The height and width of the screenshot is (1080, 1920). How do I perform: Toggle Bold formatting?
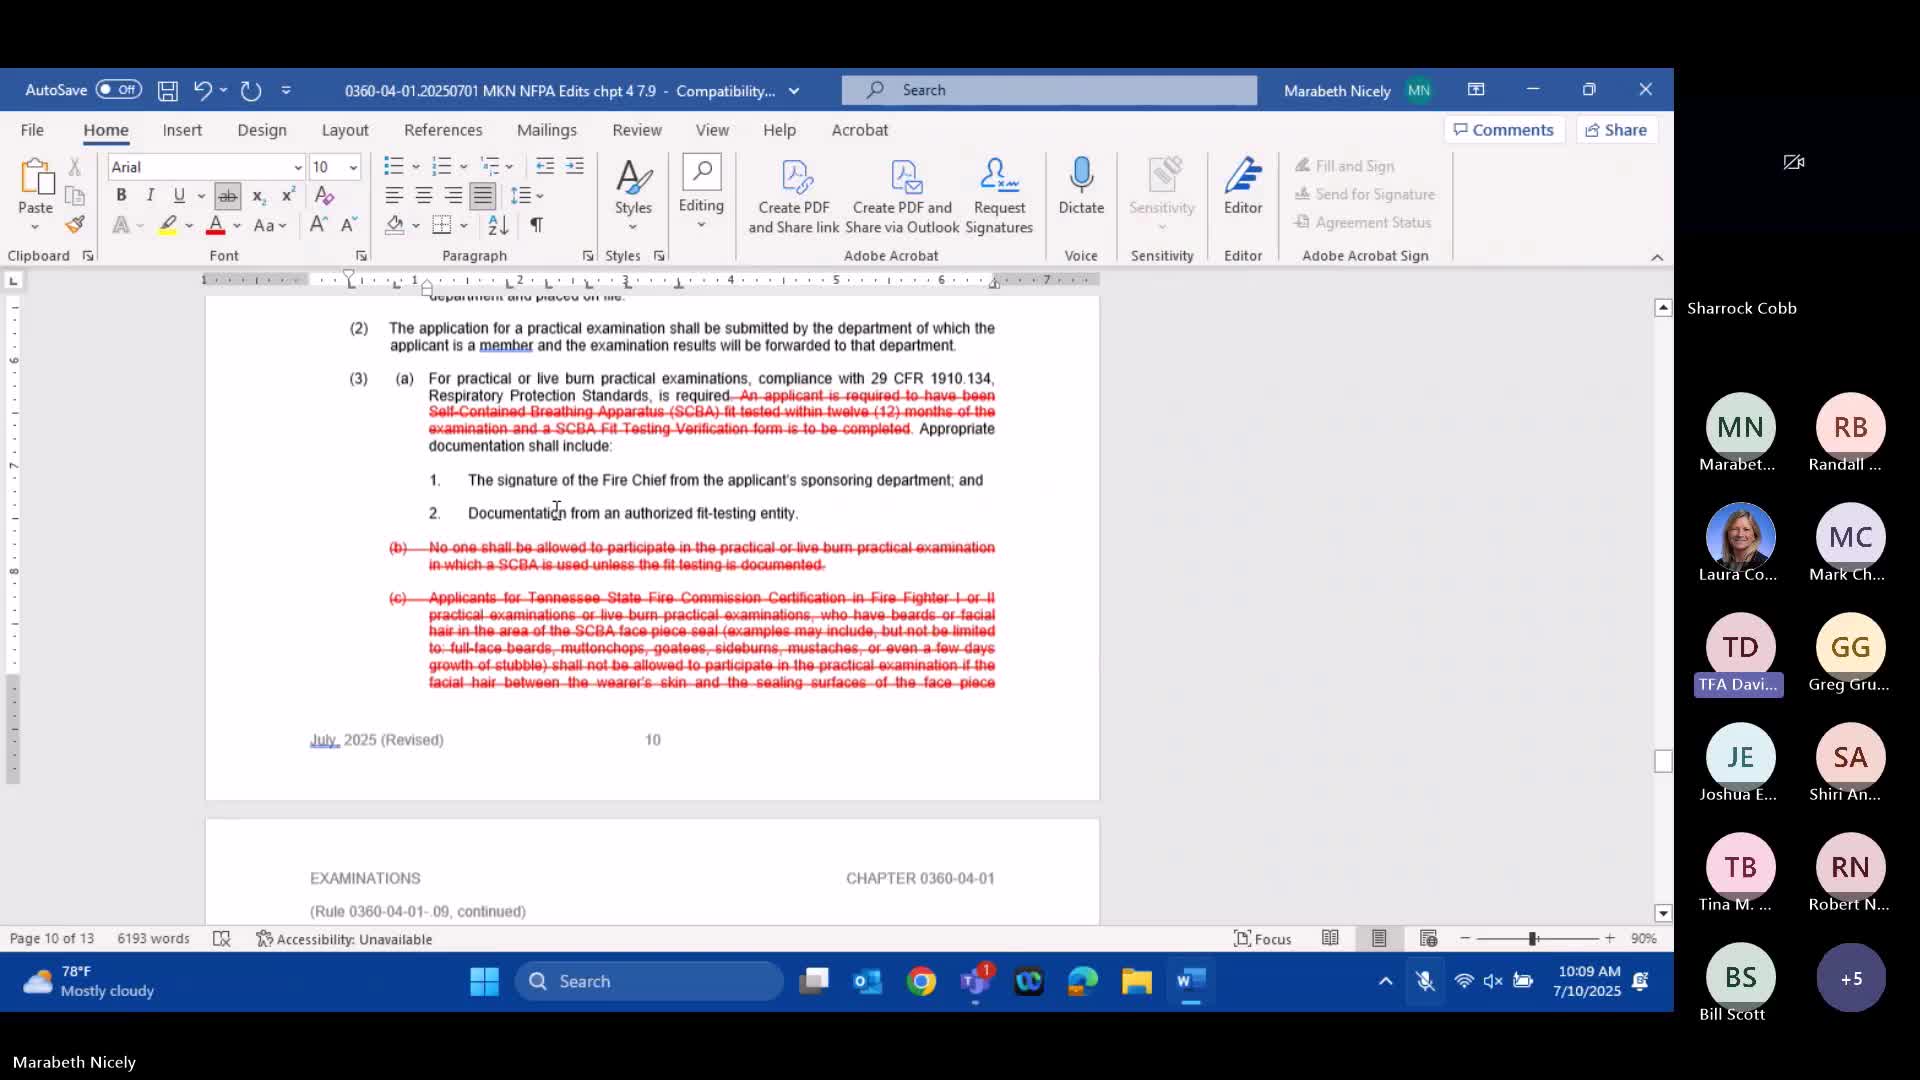(121, 196)
